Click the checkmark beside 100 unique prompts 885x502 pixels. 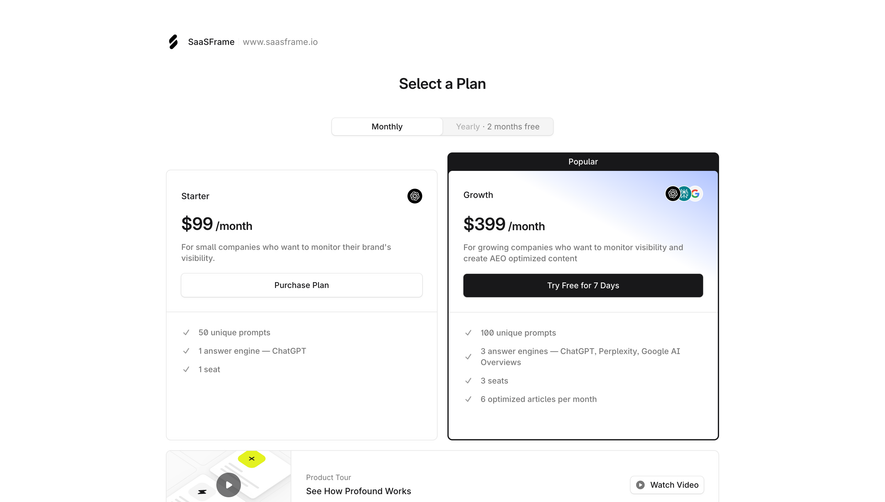[x=468, y=333]
